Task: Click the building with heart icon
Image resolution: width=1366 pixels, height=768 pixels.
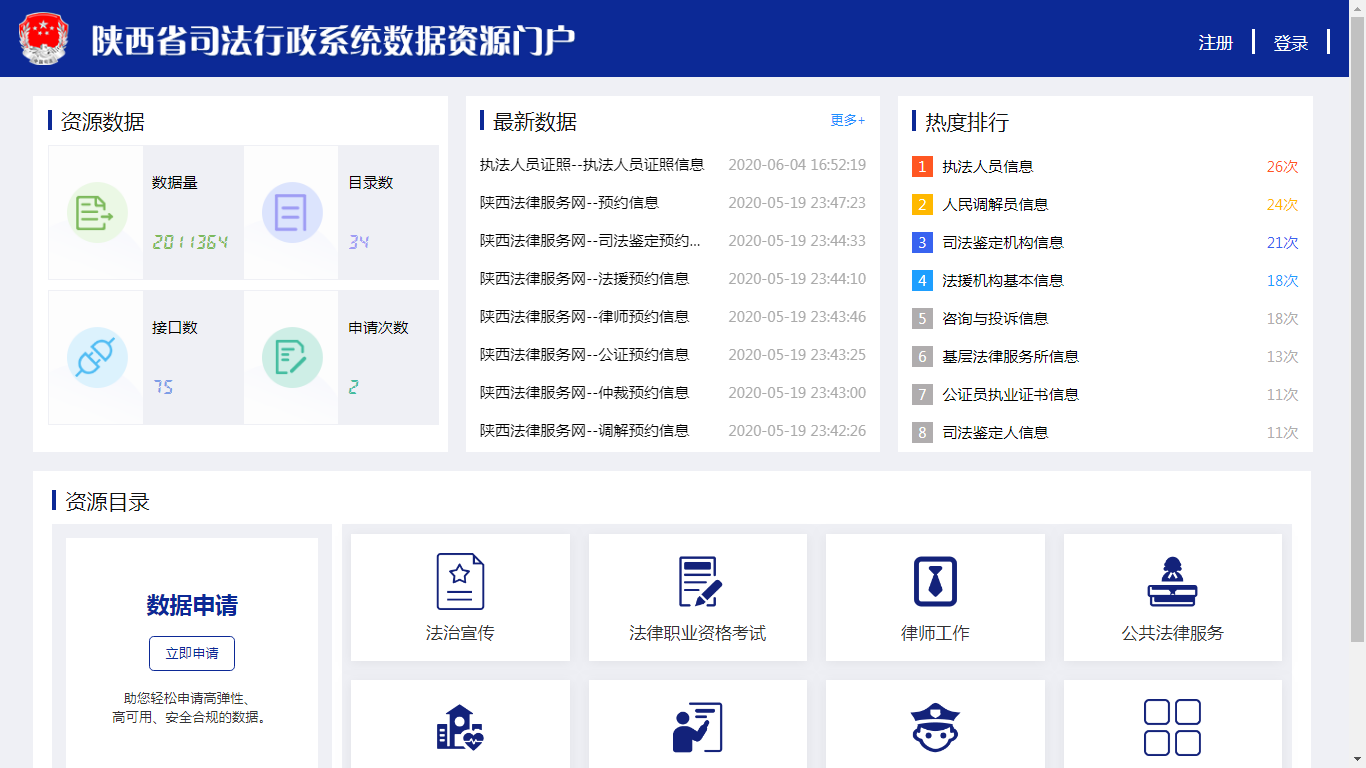Action: (x=460, y=727)
